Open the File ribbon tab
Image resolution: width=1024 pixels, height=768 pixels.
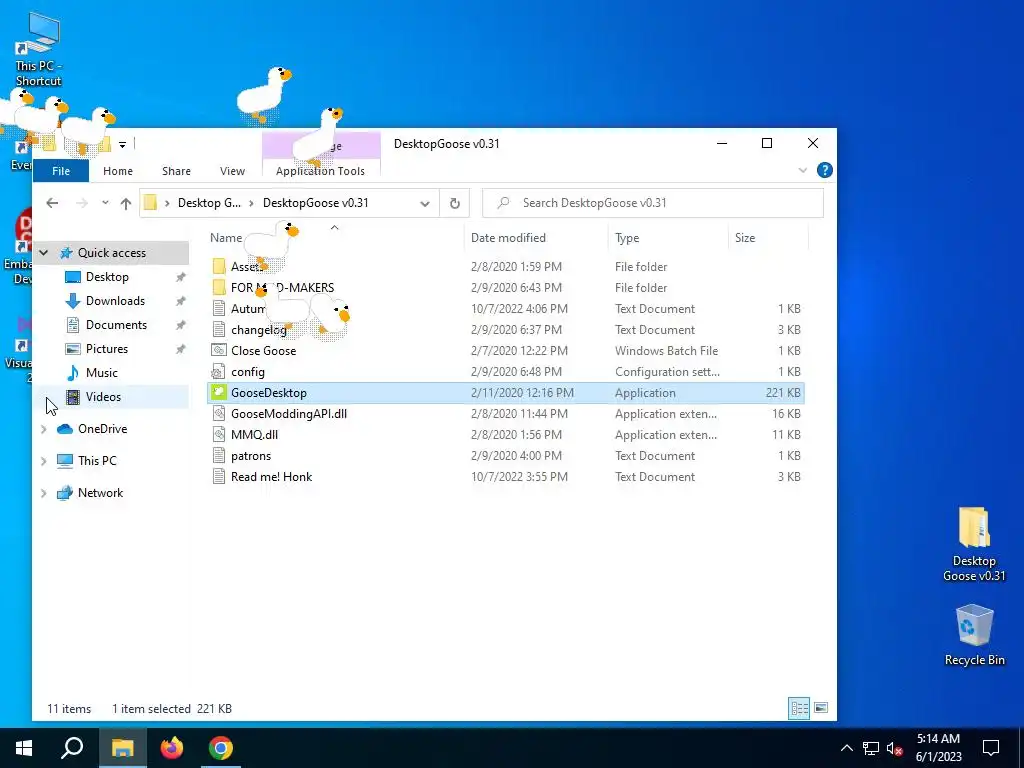point(61,171)
